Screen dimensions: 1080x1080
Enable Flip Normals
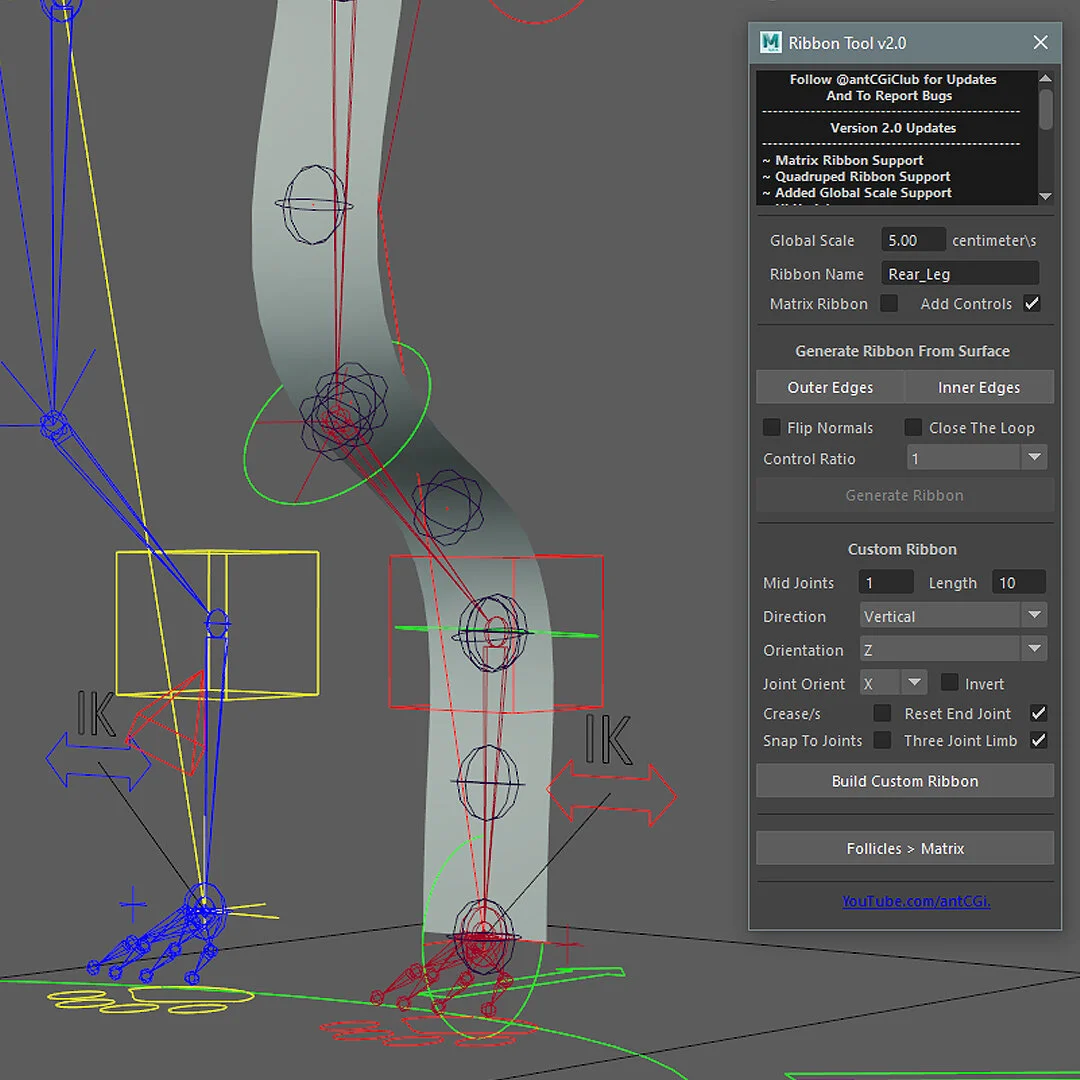click(x=771, y=427)
